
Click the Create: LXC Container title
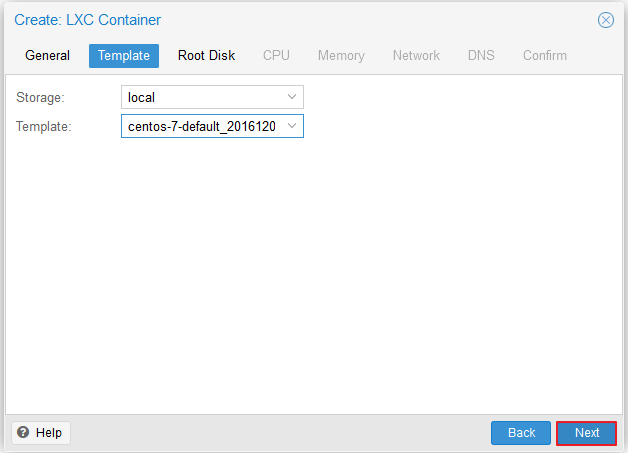click(87, 20)
